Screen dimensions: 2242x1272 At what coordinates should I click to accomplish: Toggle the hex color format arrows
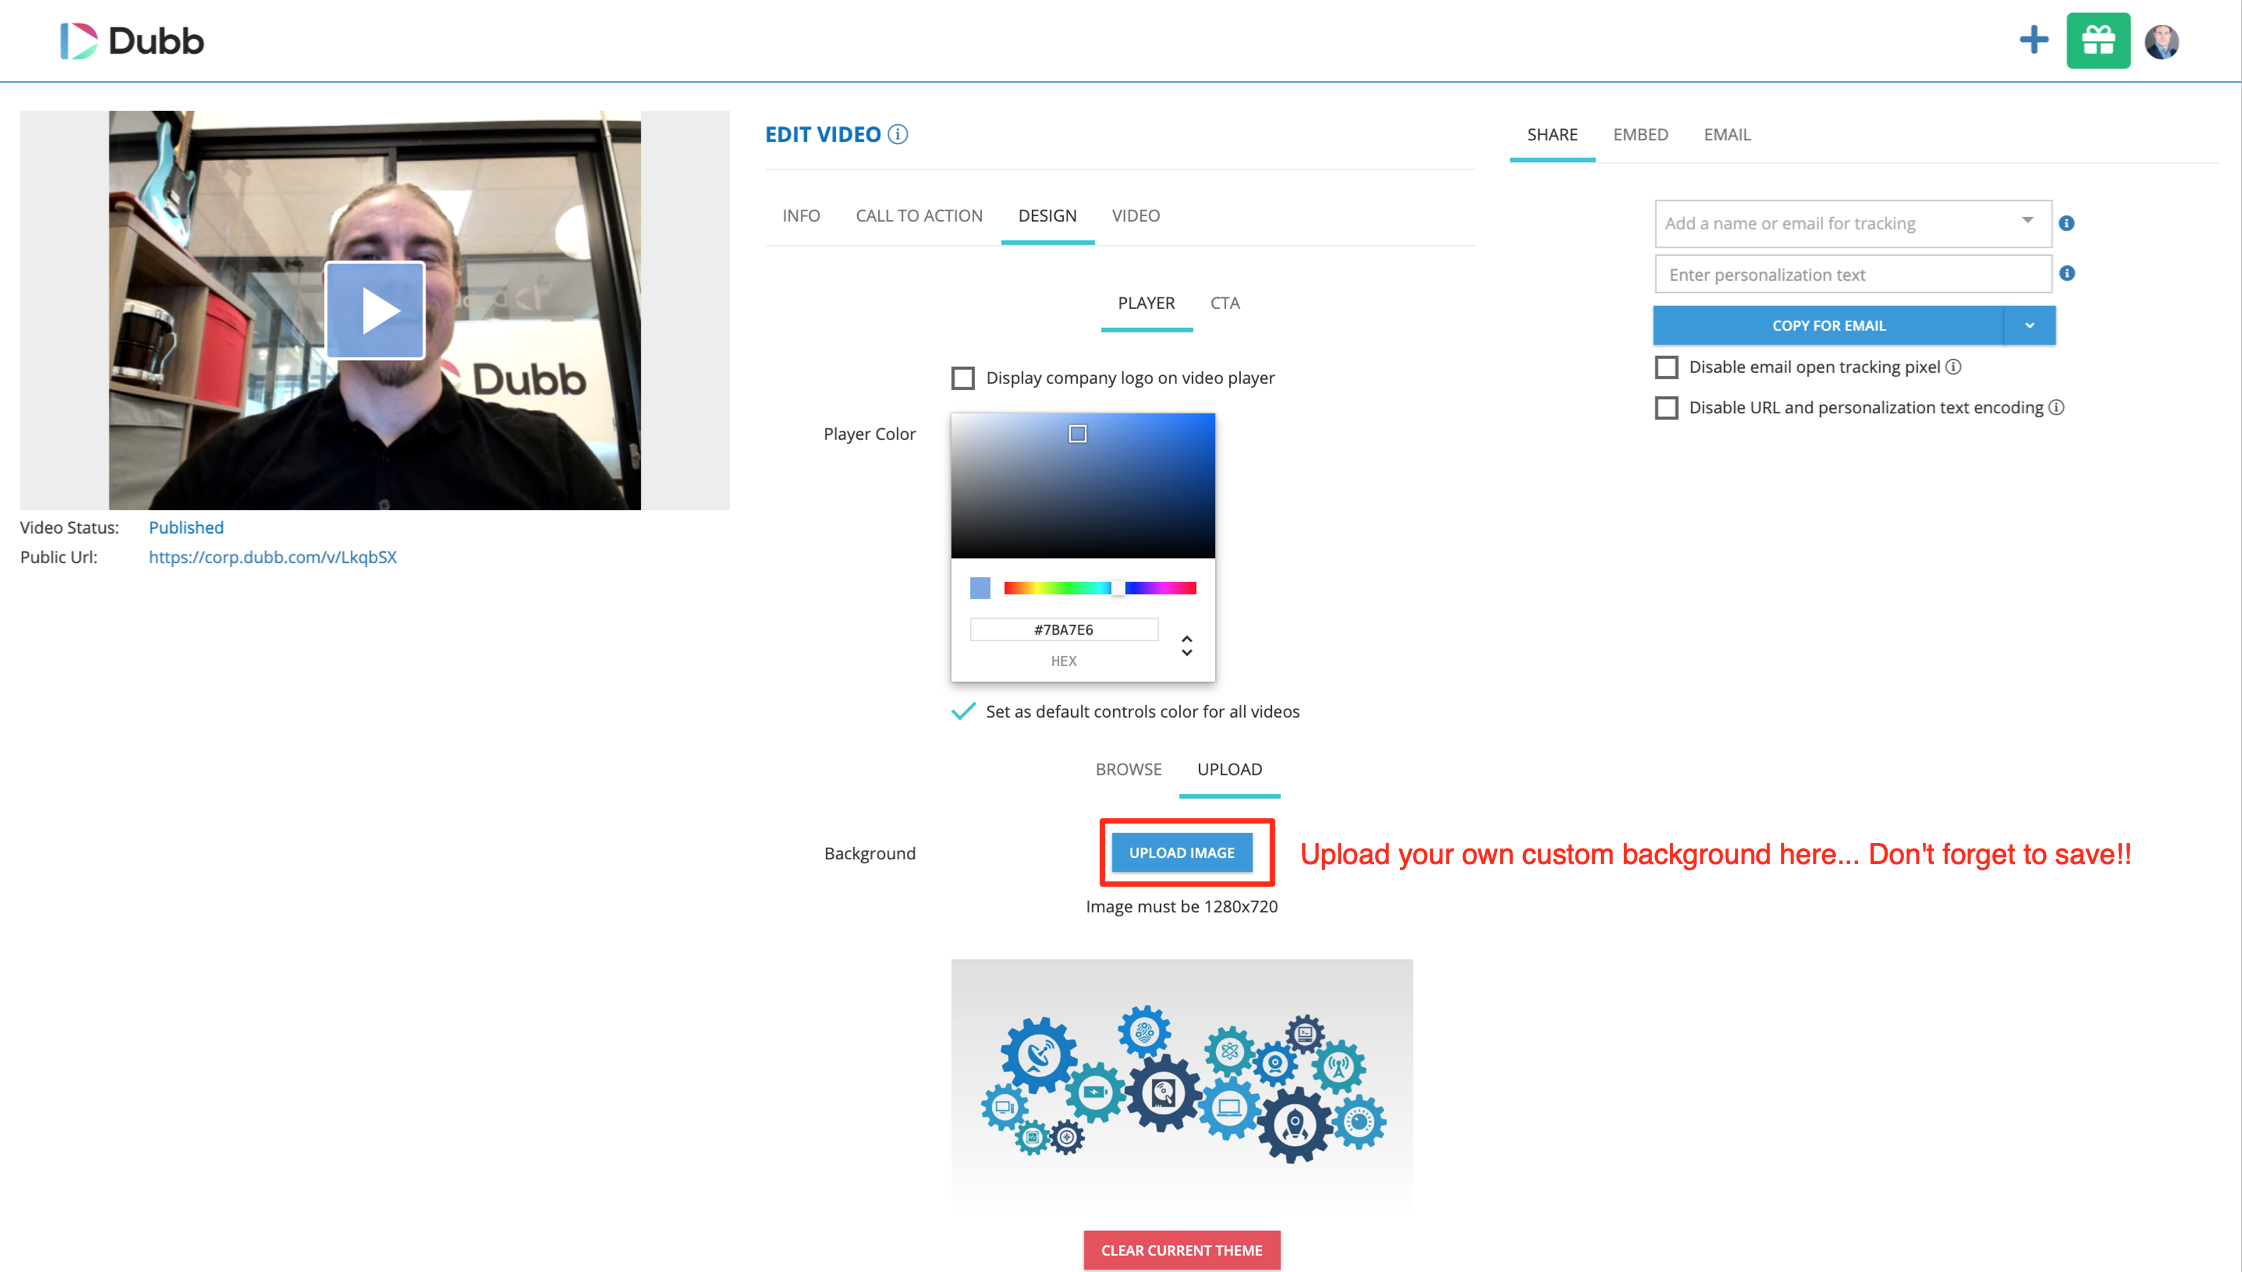(1187, 645)
